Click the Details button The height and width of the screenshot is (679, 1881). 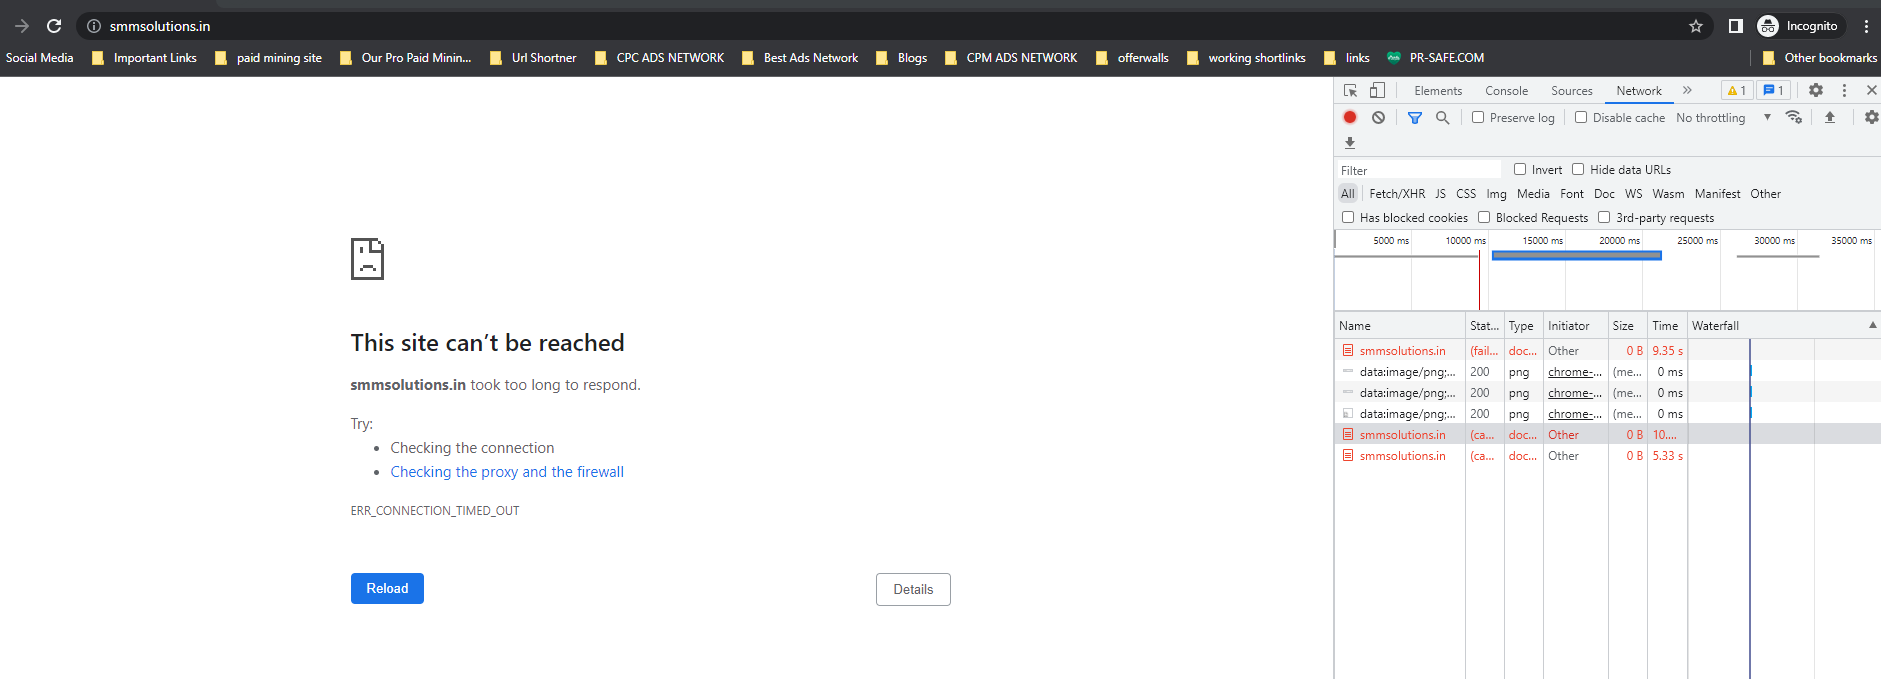point(913,589)
